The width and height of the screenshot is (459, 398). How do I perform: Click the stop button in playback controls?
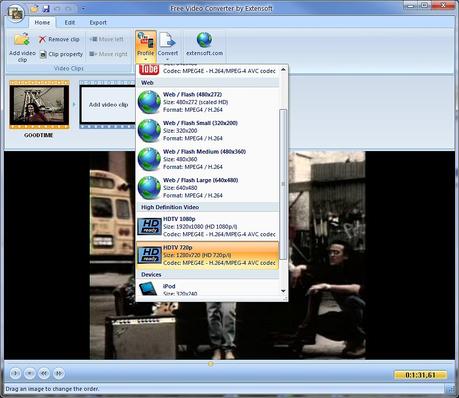[30, 373]
